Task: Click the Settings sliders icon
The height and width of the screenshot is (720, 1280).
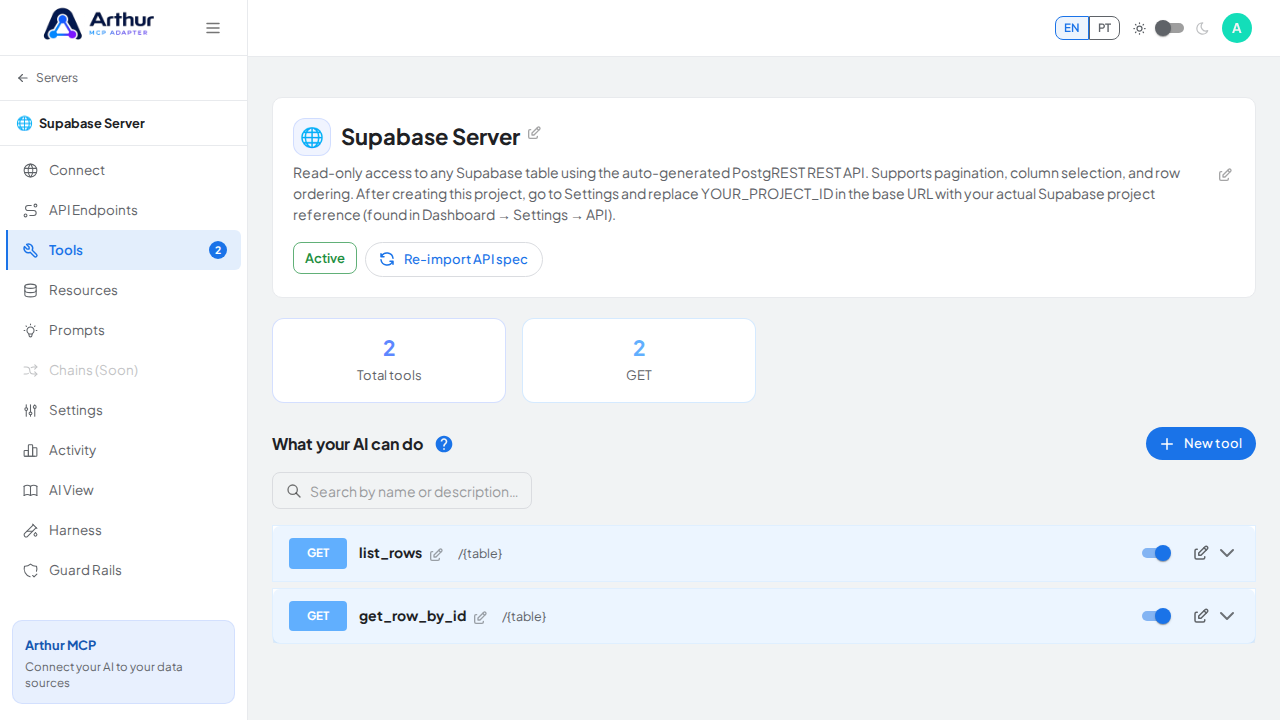Action: (31, 410)
